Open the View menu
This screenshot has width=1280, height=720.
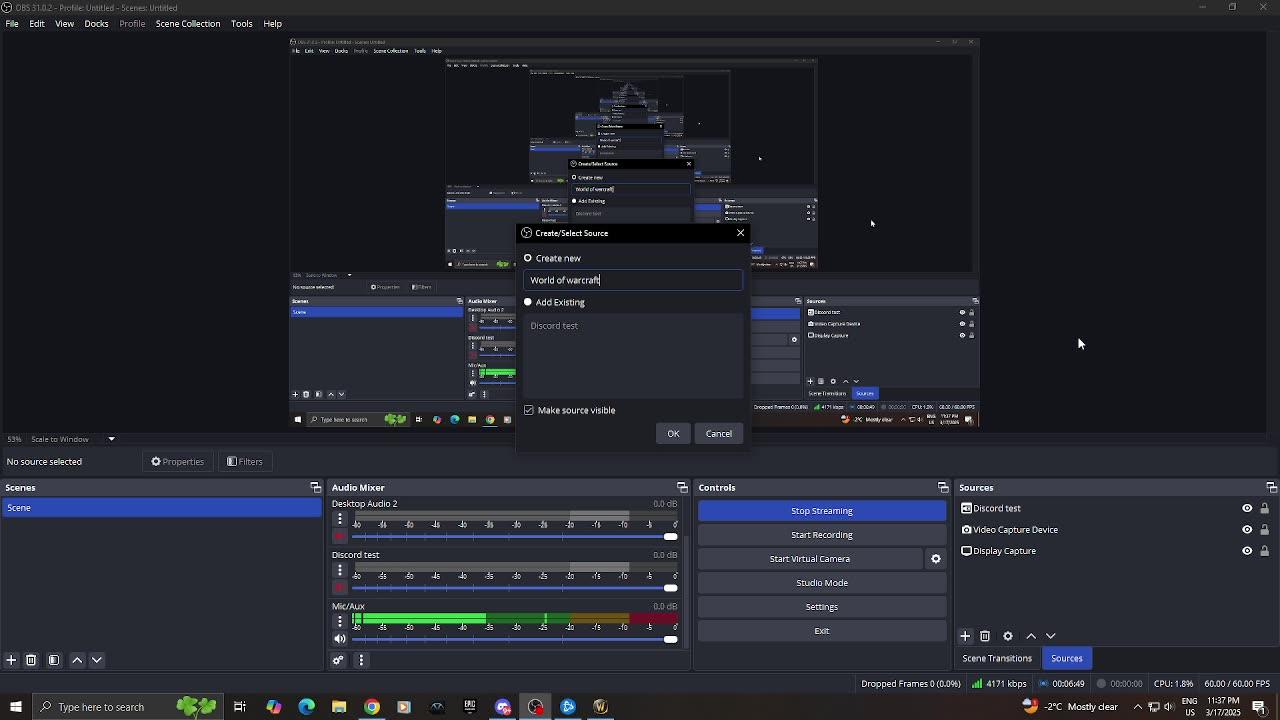point(64,23)
